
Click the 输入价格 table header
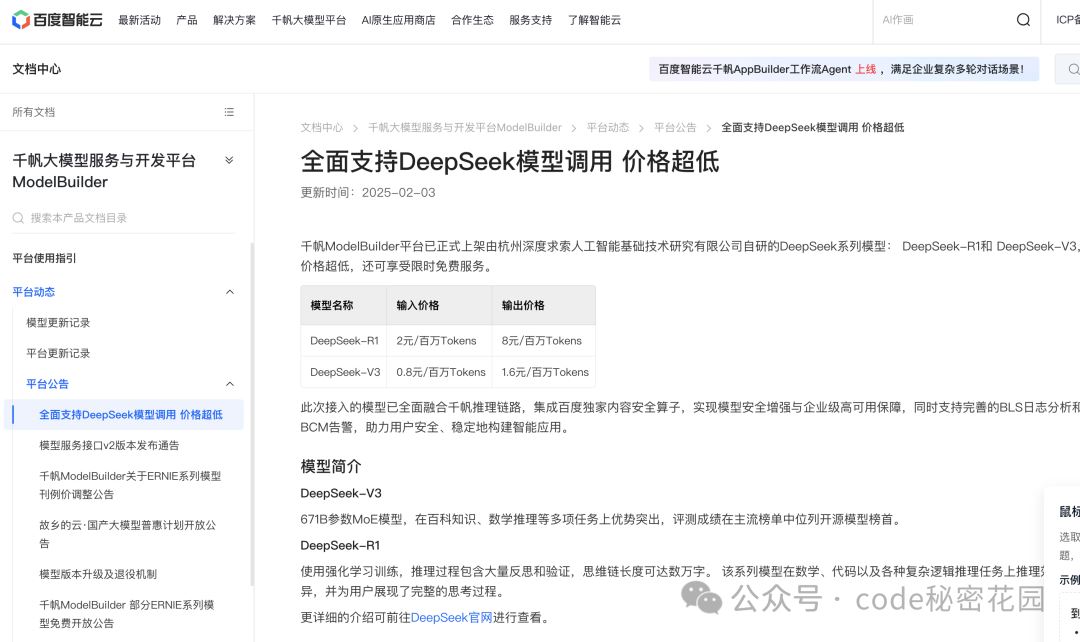click(x=439, y=305)
